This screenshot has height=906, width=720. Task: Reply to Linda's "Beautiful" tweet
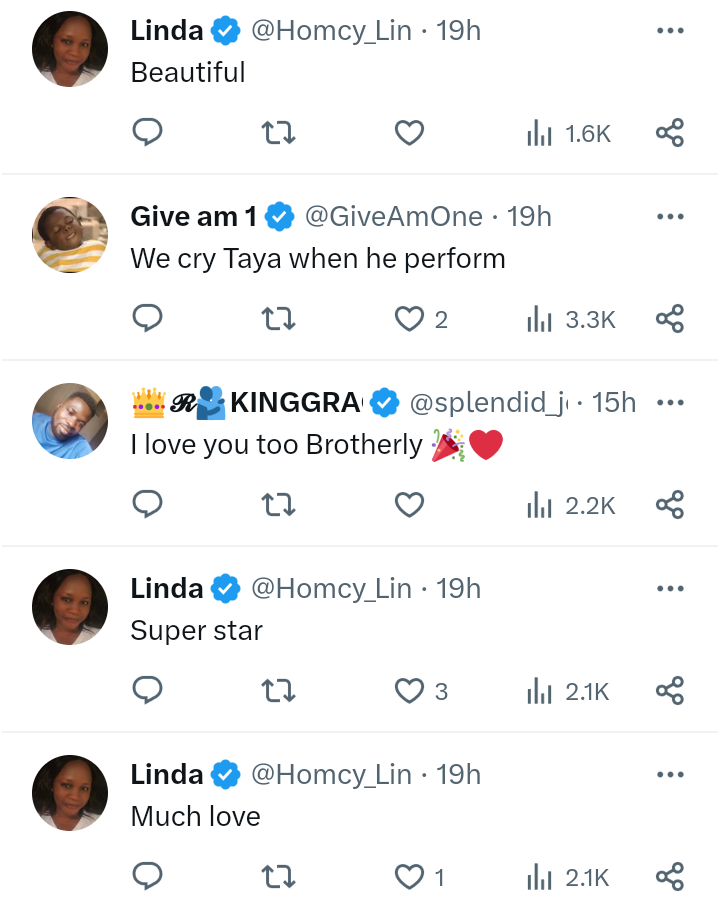point(148,133)
